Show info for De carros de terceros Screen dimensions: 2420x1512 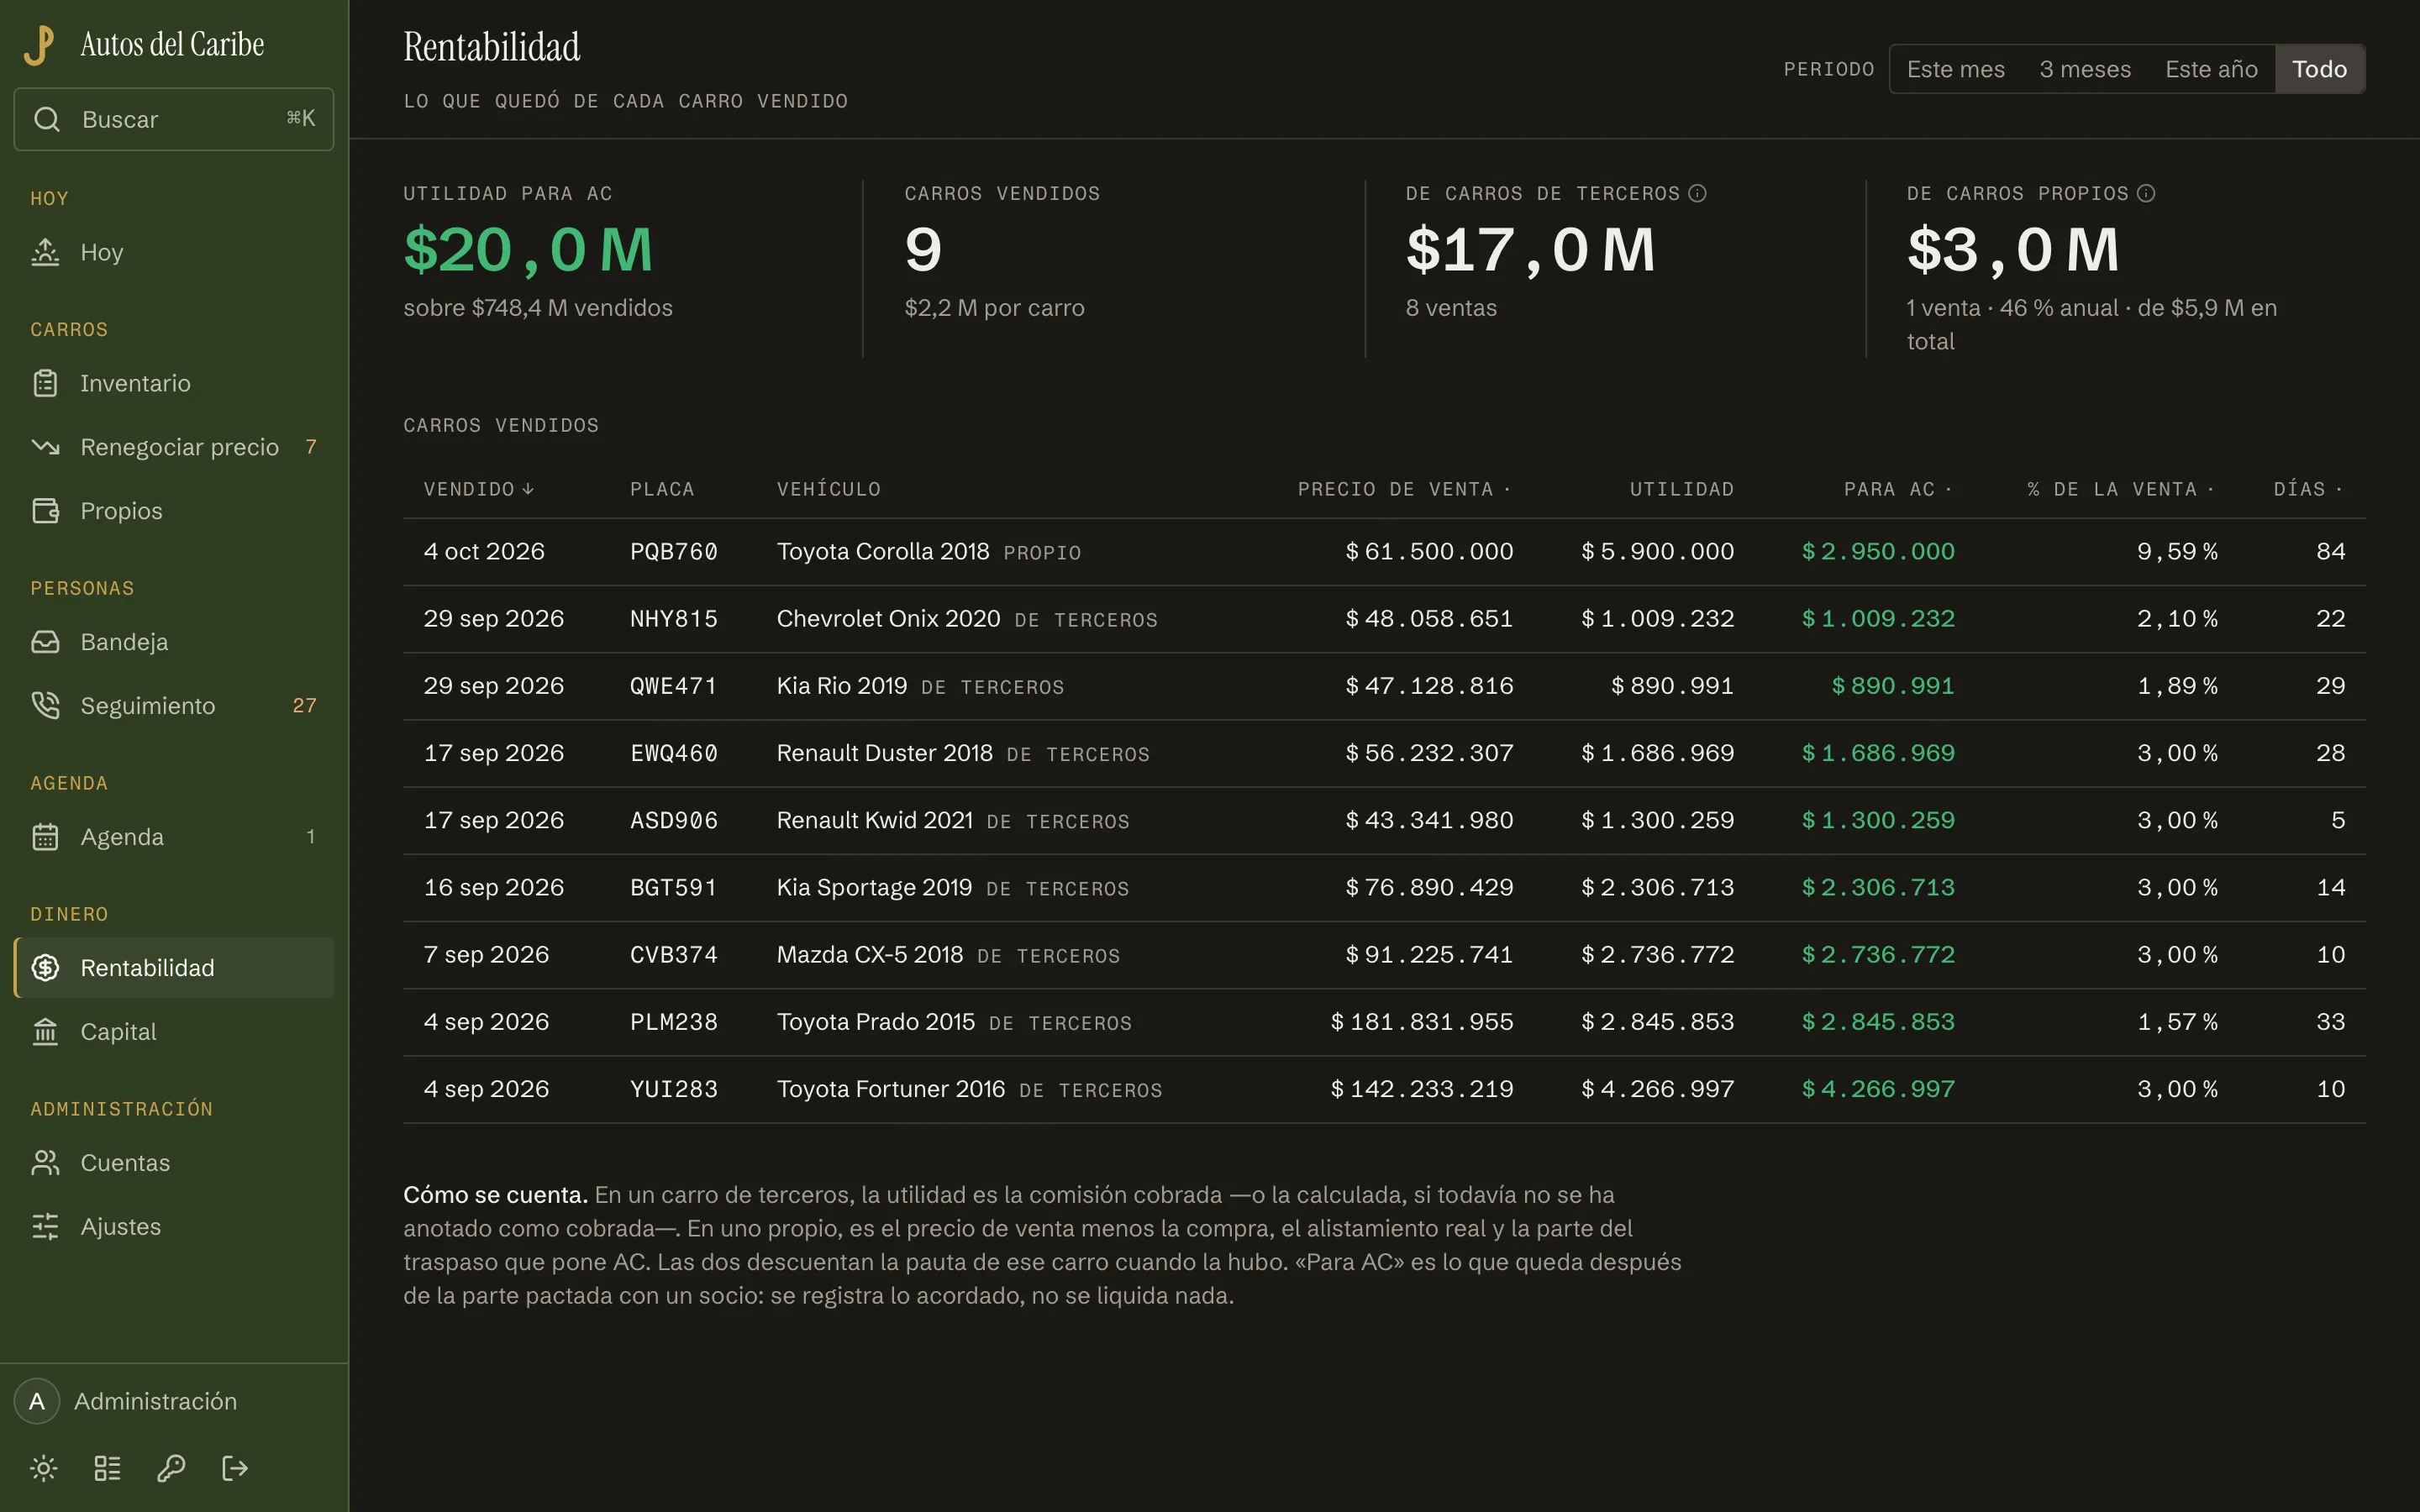[1697, 193]
